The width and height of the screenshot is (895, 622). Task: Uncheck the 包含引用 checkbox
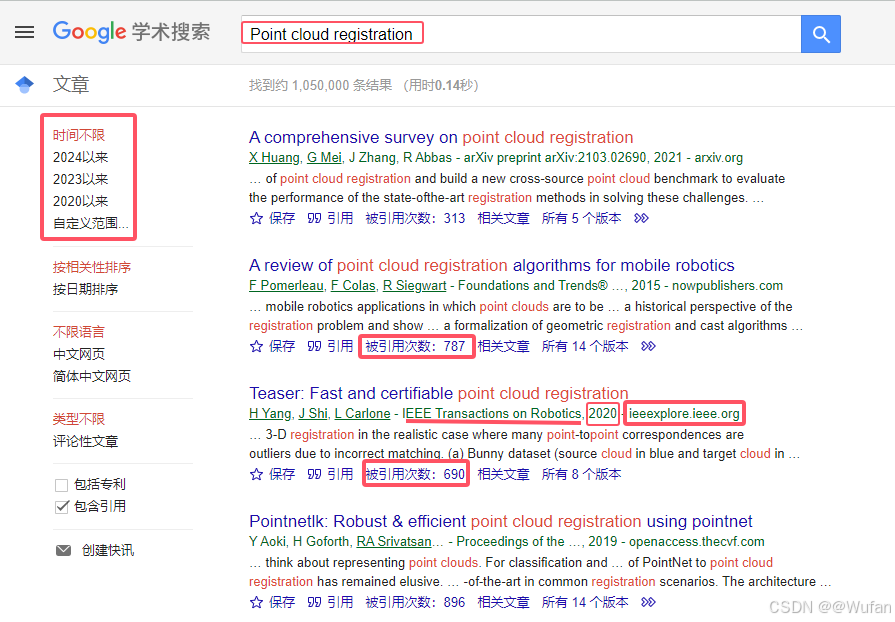point(62,507)
